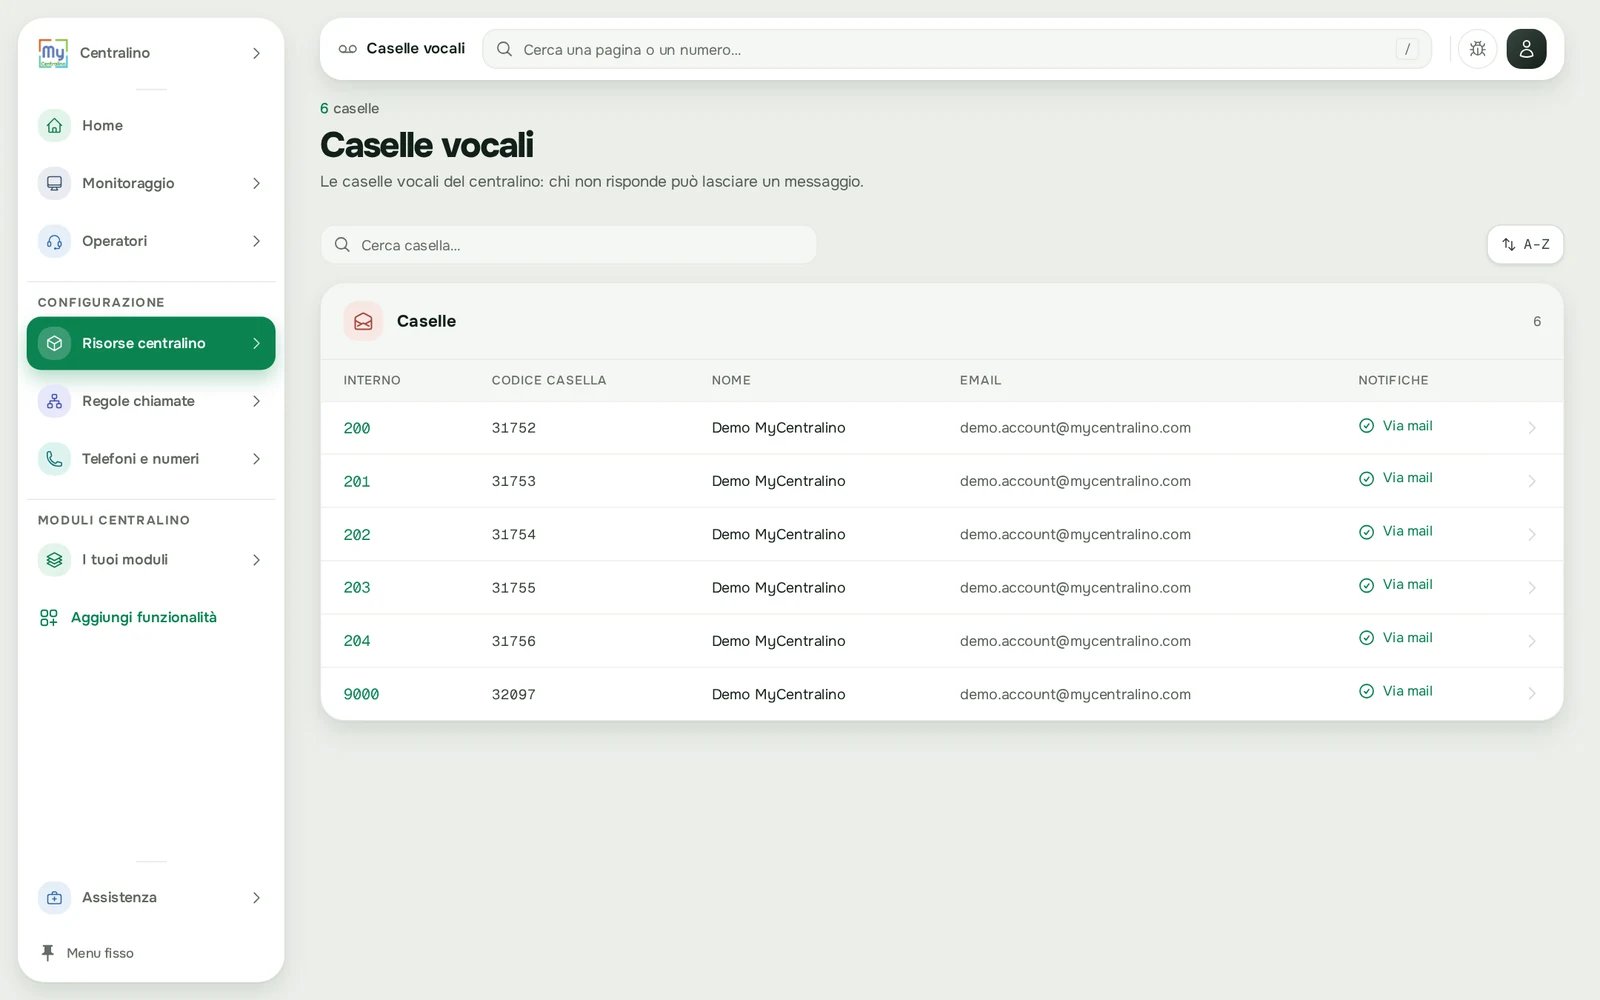Open the interno 204 link
The image size is (1600, 1000).
(357, 641)
